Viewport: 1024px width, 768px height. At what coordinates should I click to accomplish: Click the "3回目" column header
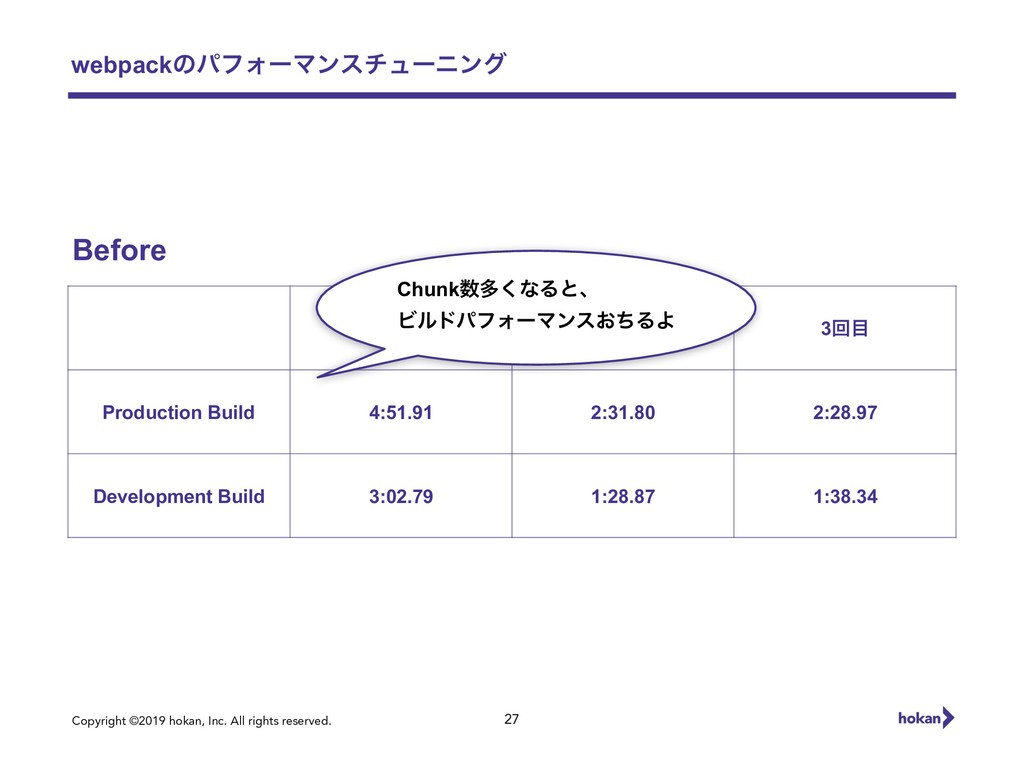click(x=844, y=328)
